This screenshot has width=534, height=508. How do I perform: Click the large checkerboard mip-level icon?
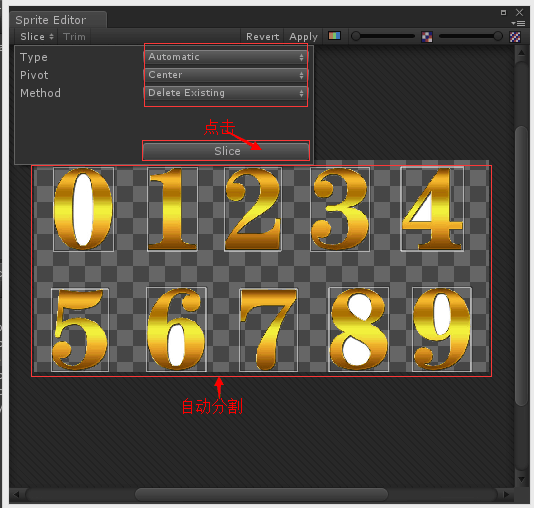[515, 36]
